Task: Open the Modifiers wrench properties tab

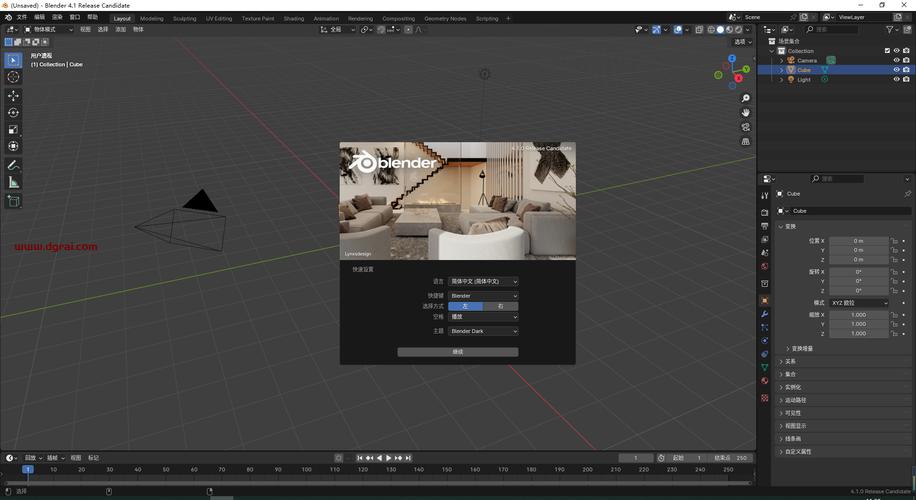Action: click(x=765, y=314)
